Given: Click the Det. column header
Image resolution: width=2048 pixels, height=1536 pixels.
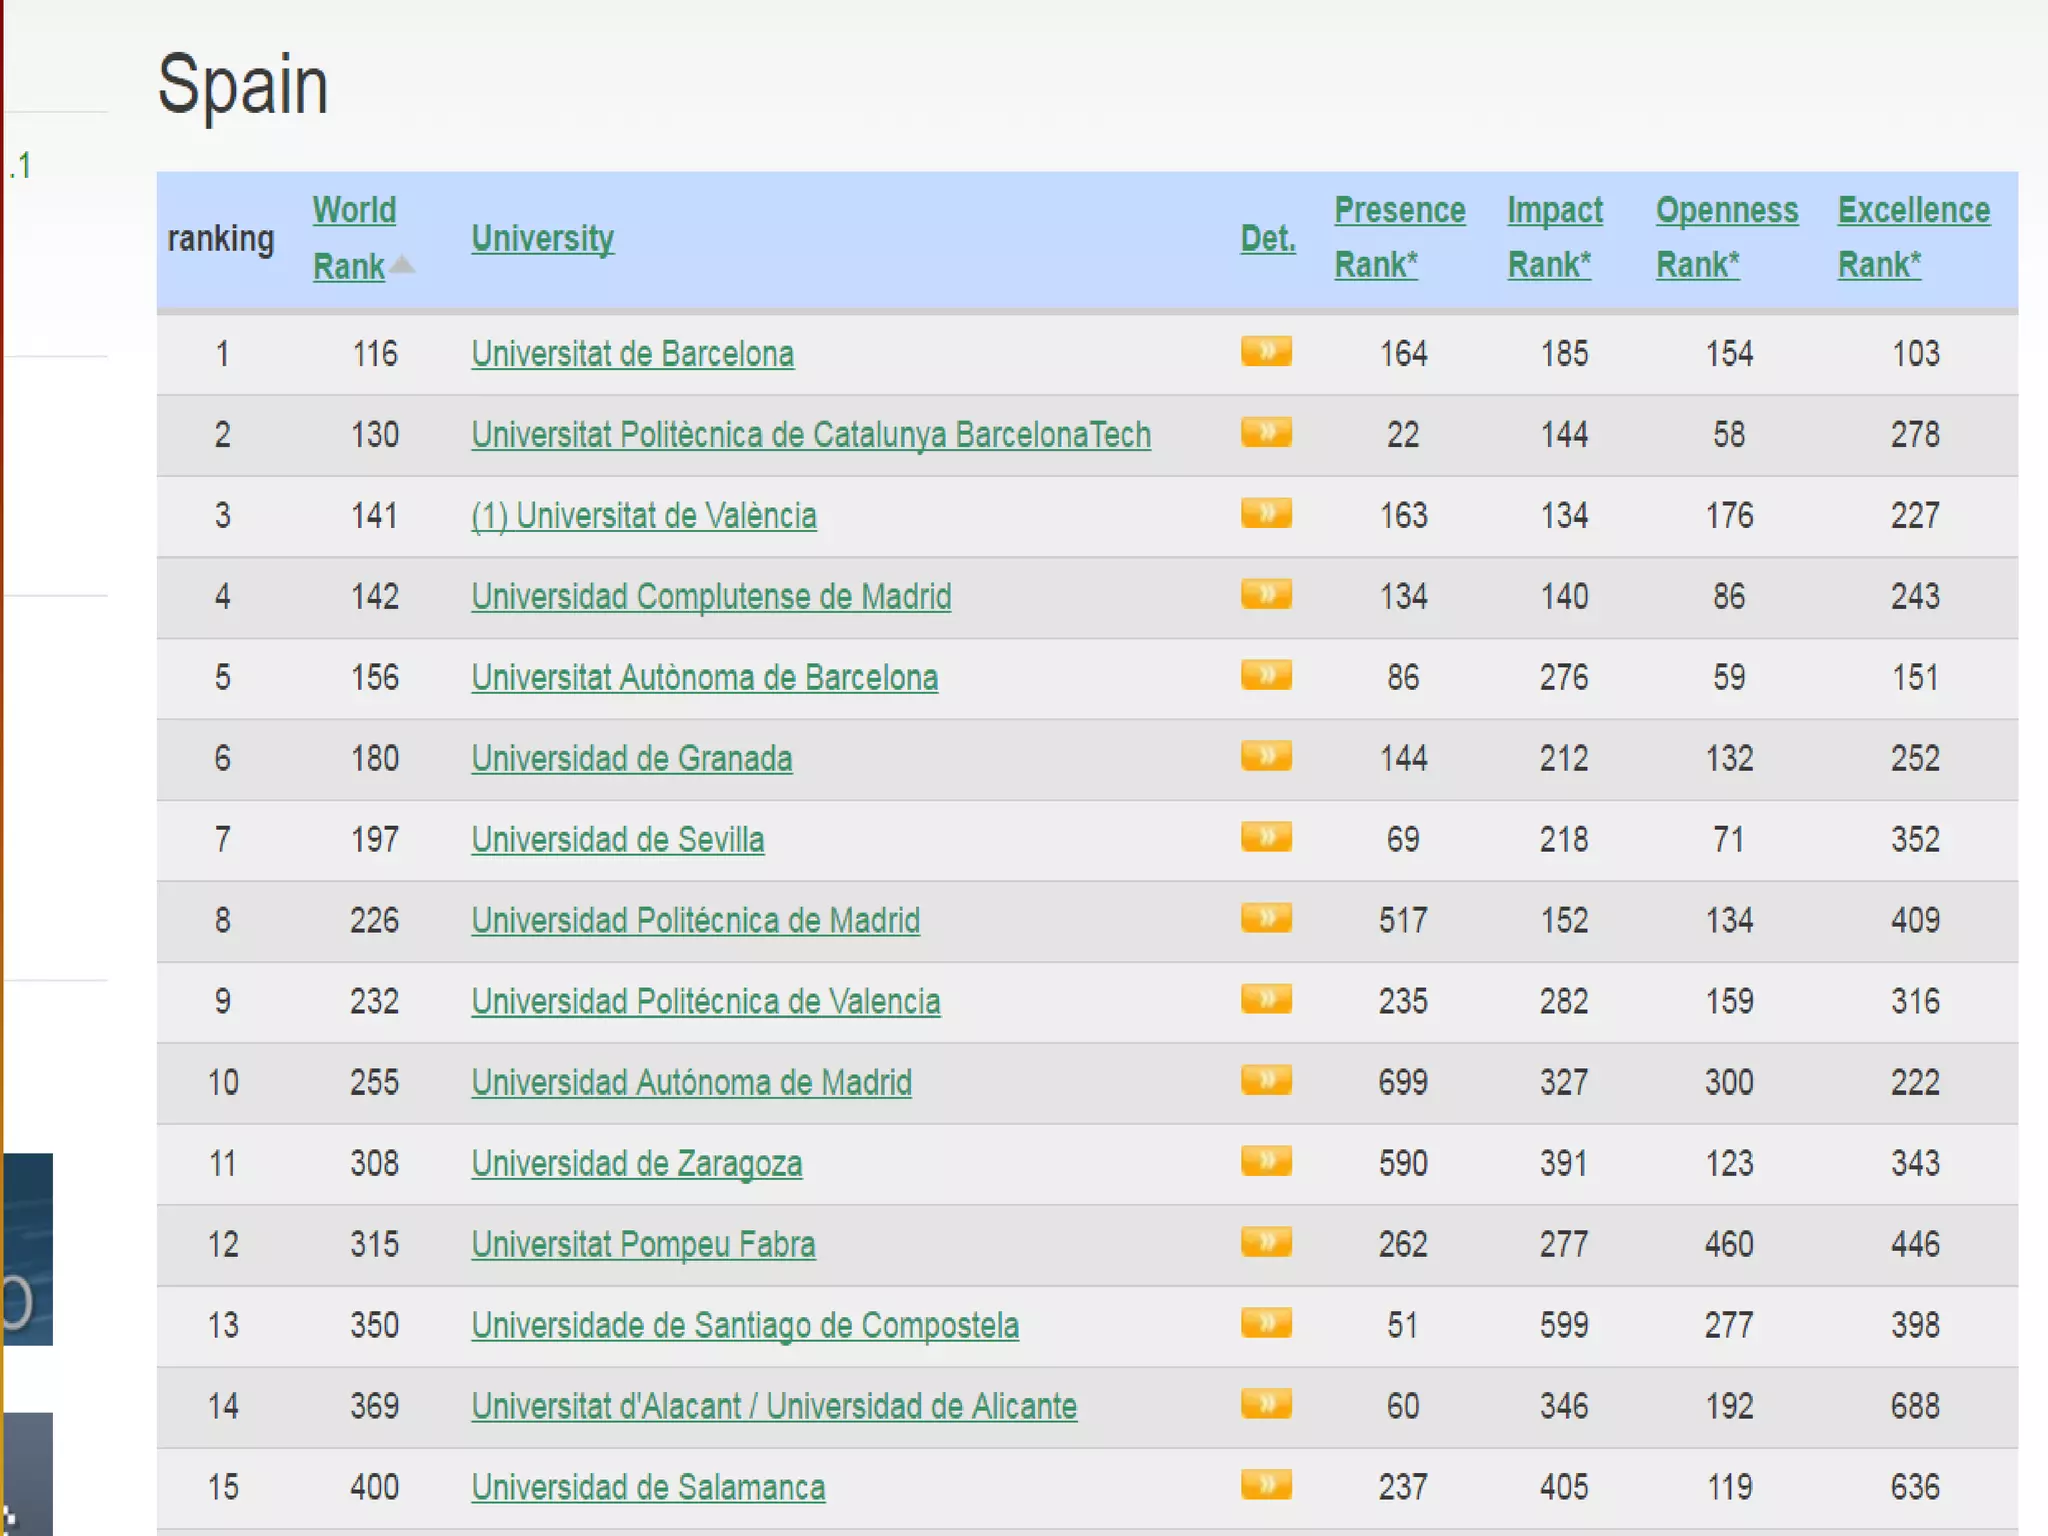Looking at the screenshot, I should [1267, 238].
